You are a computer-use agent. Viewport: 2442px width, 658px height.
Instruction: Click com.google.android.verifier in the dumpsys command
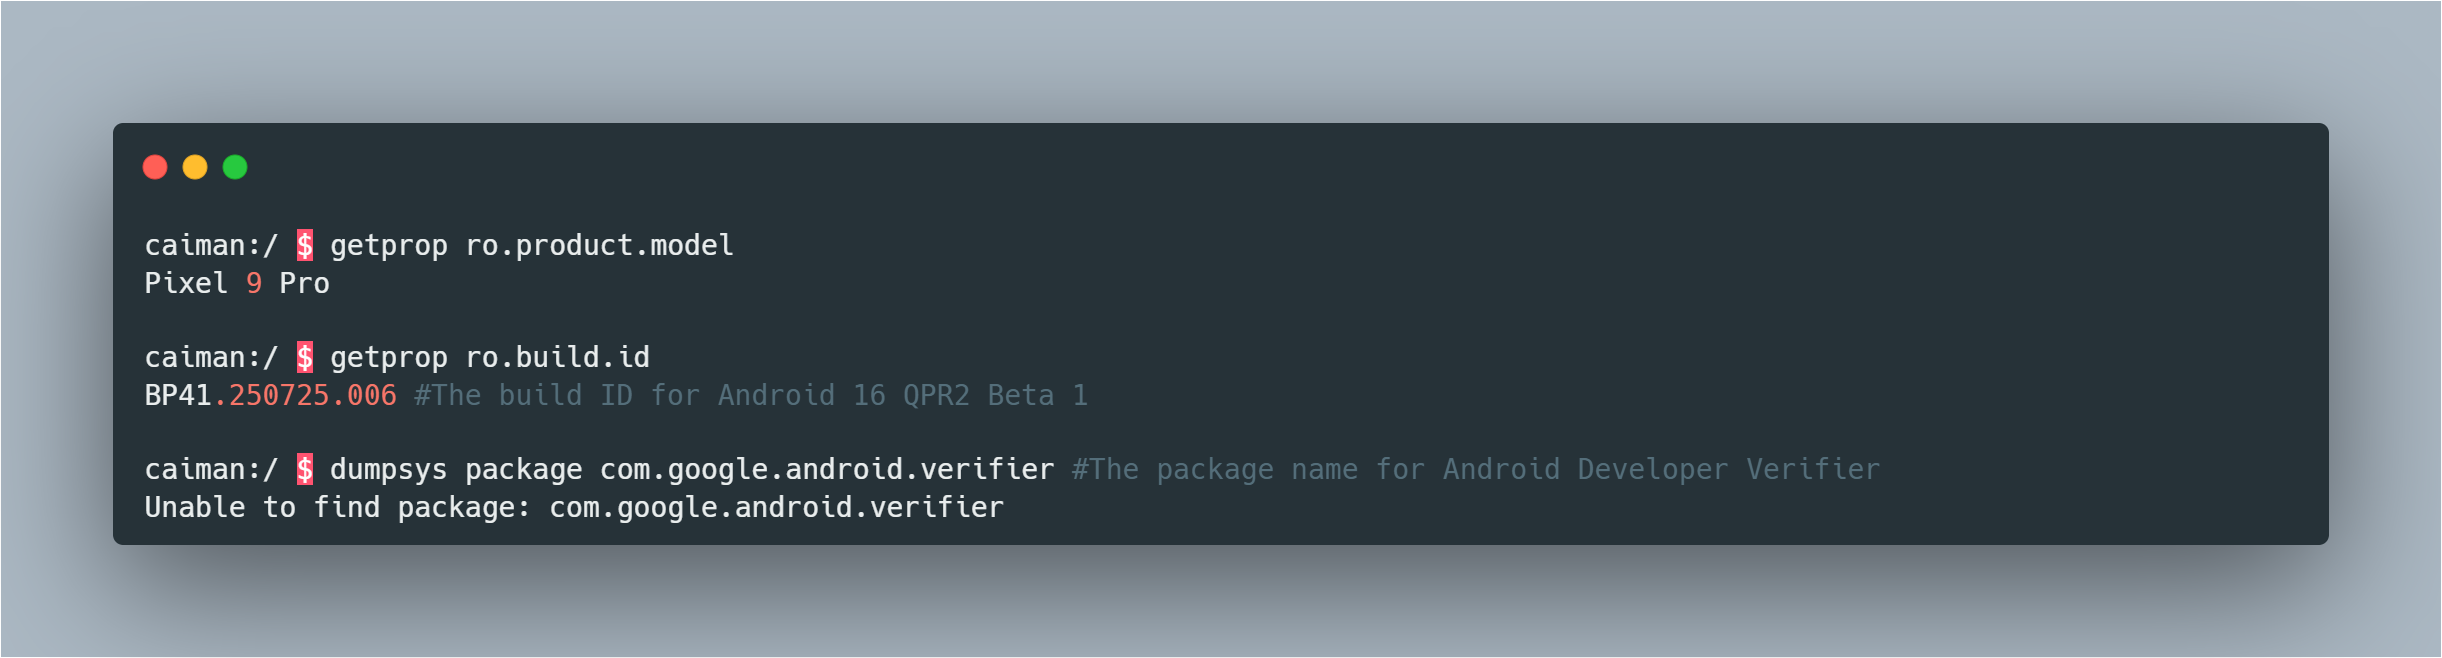point(827,469)
